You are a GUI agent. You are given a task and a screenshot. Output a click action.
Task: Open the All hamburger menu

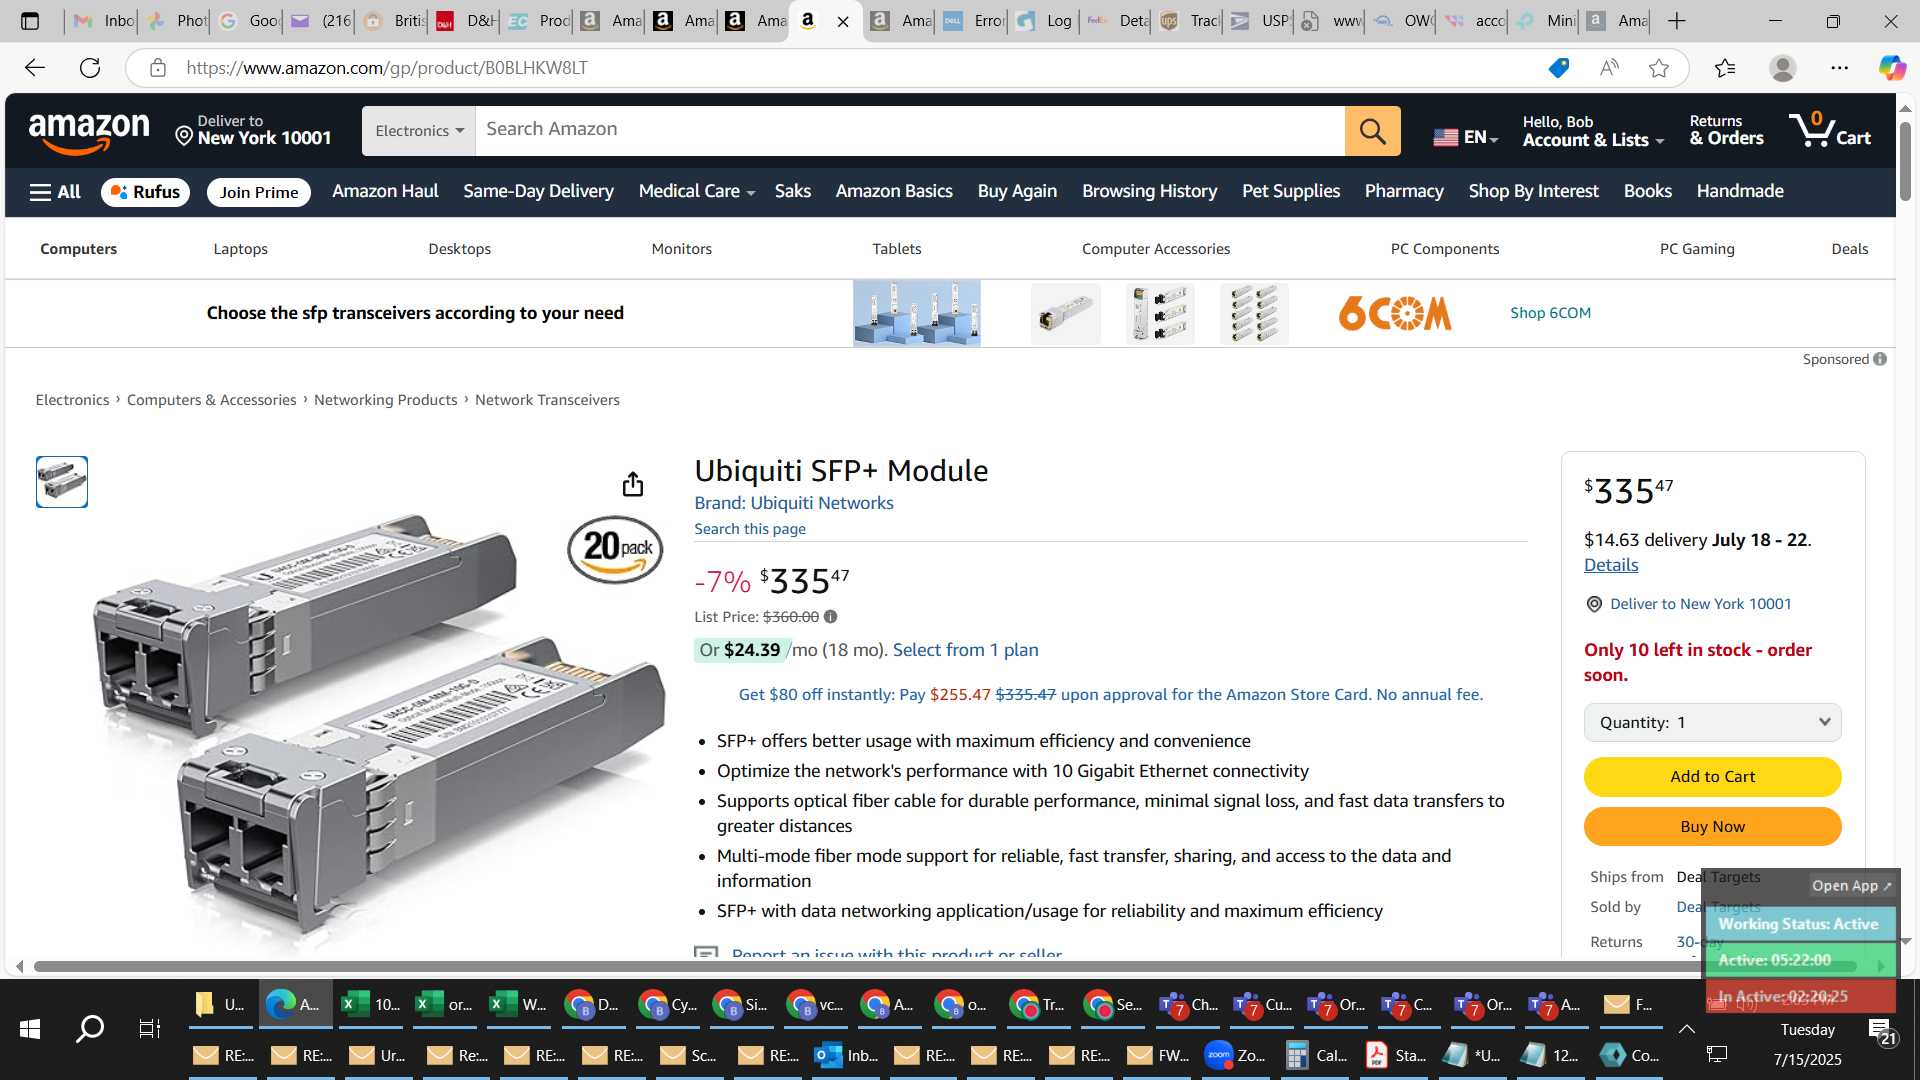(x=55, y=192)
